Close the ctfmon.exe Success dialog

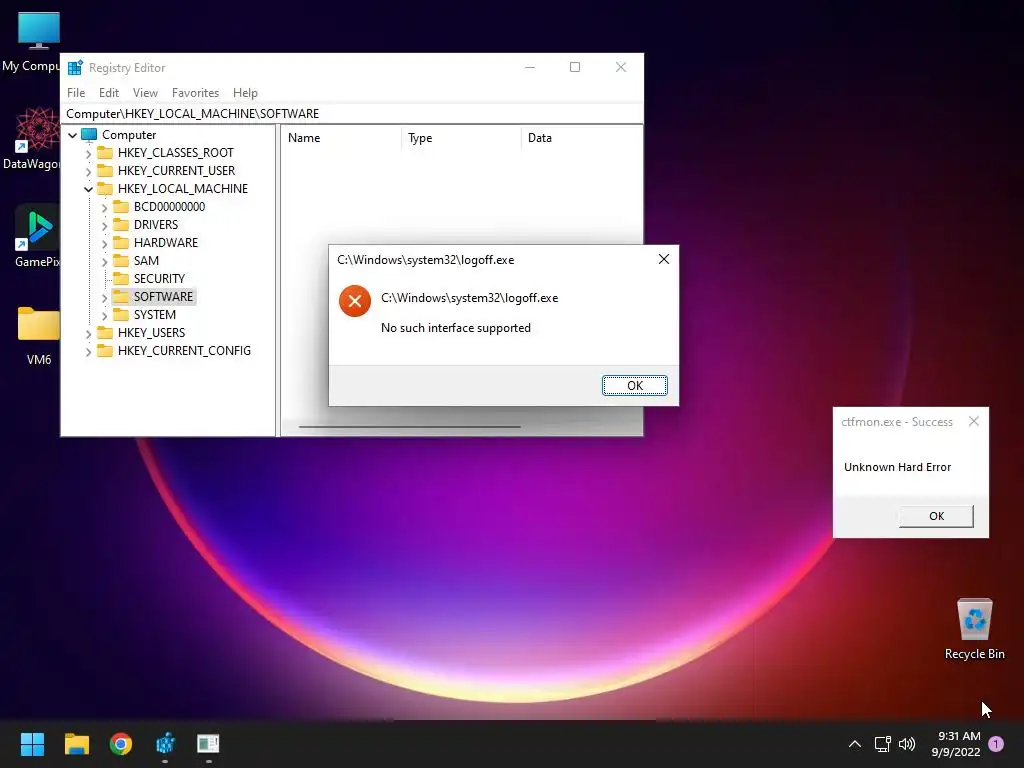click(x=974, y=421)
